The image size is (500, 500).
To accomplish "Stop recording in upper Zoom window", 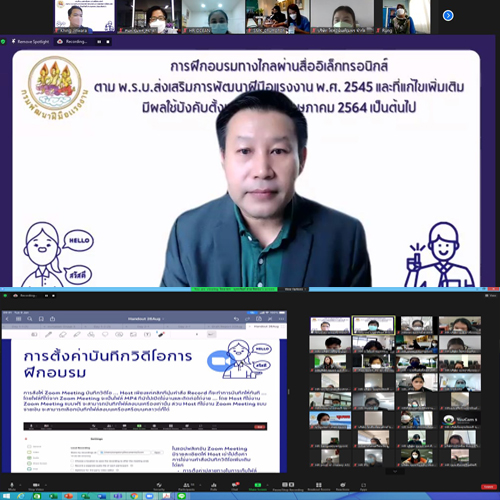I will (108, 42).
